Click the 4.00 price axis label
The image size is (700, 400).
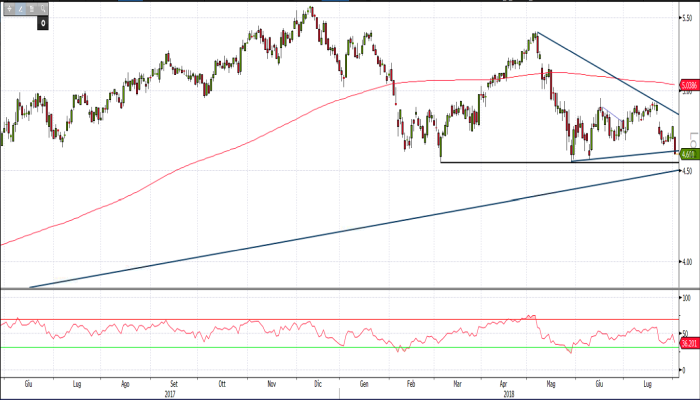(x=687, y=263)
